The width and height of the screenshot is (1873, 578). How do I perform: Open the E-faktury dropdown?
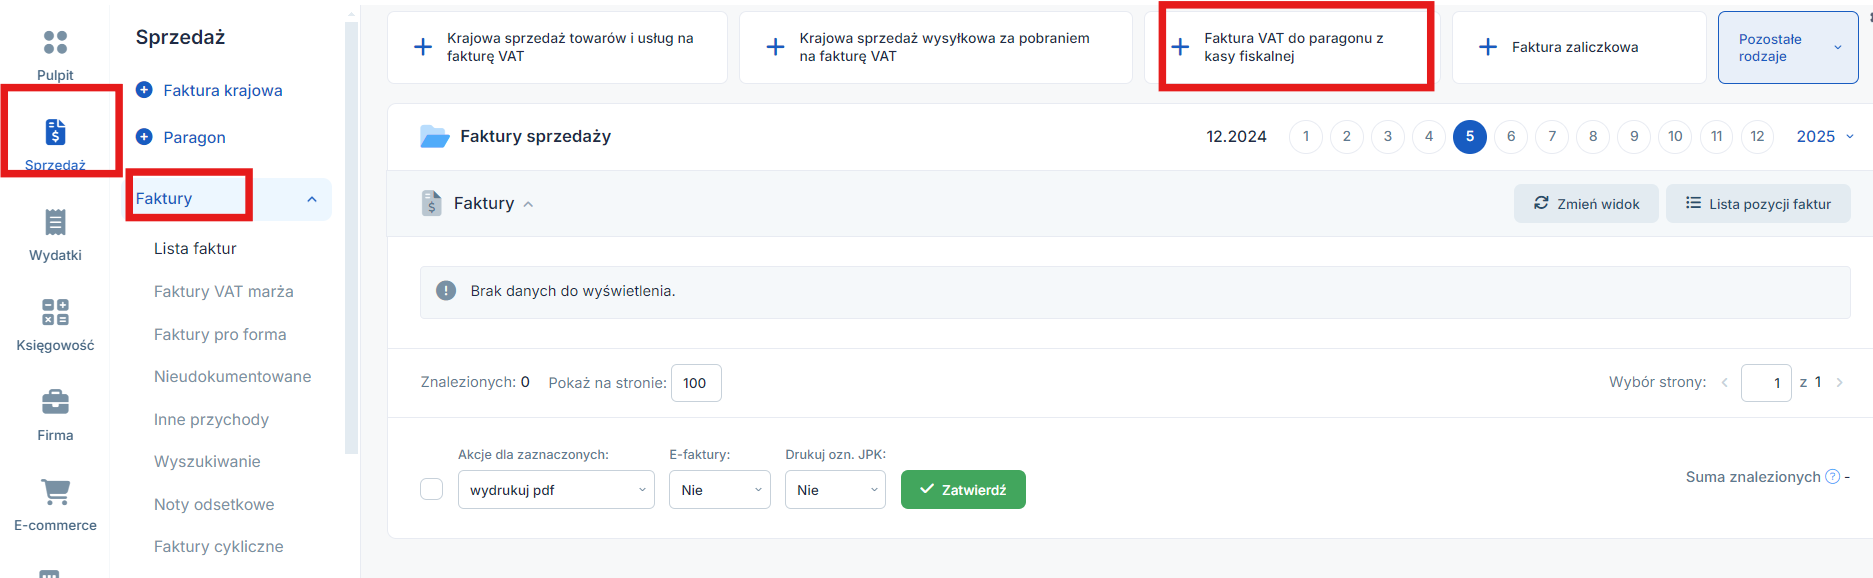click(720, 490)
